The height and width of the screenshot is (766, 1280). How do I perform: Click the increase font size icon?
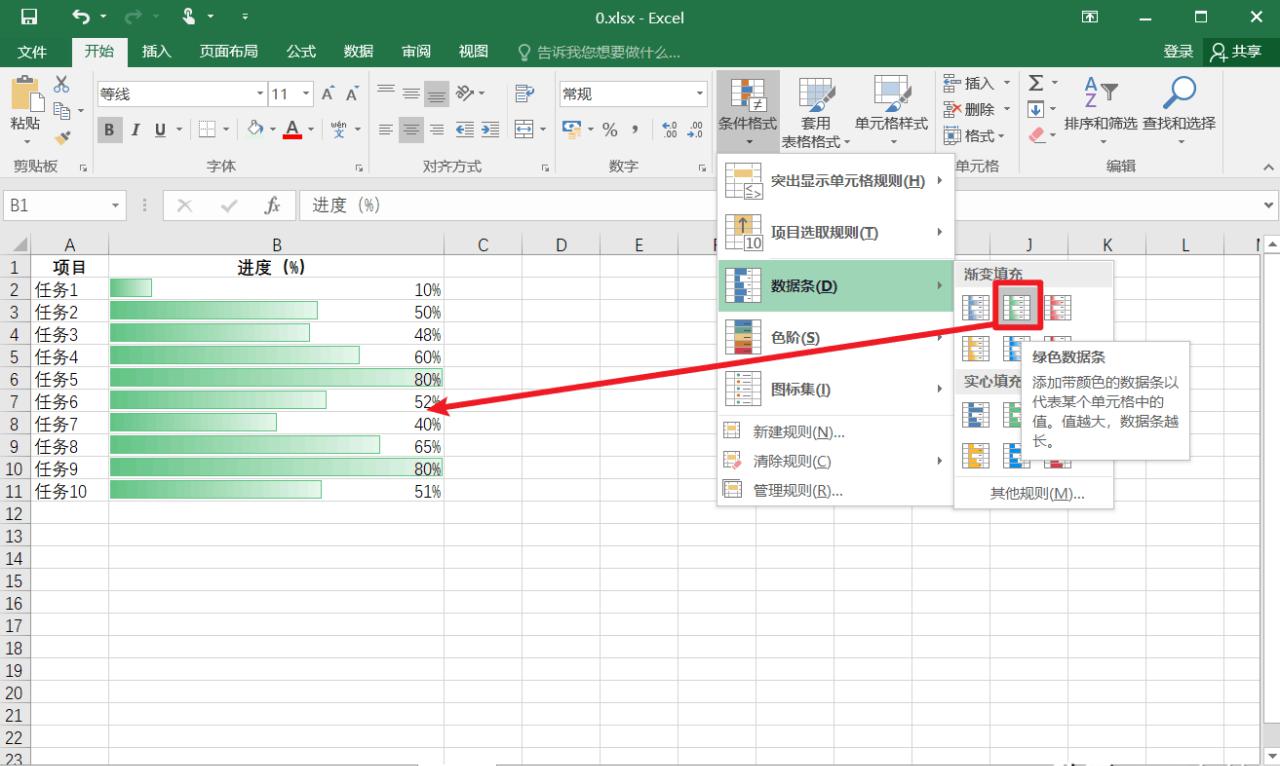point(327,94)
